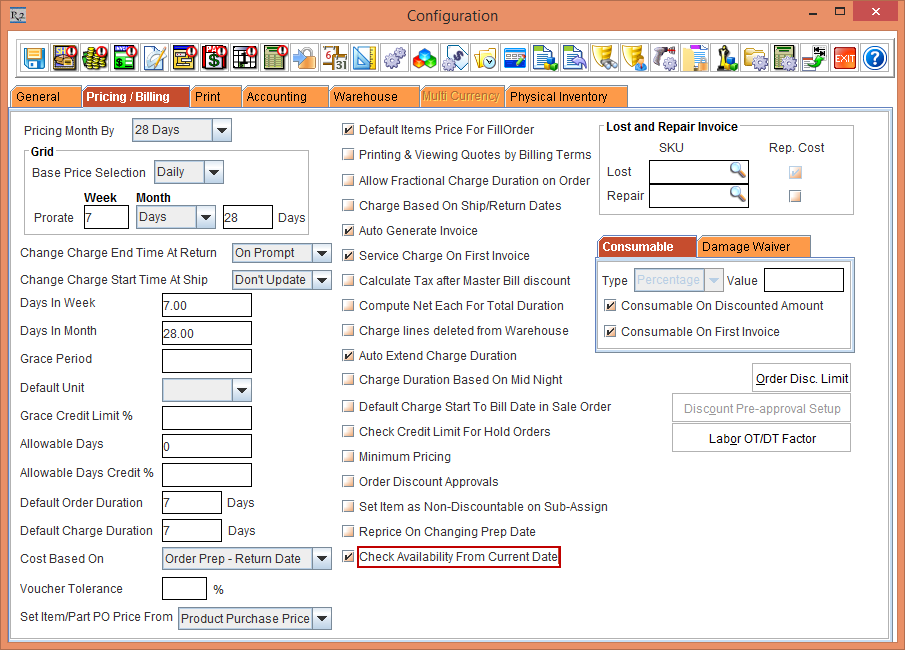
Task: Click the Grace Period input field
Action: pos(206,360)
